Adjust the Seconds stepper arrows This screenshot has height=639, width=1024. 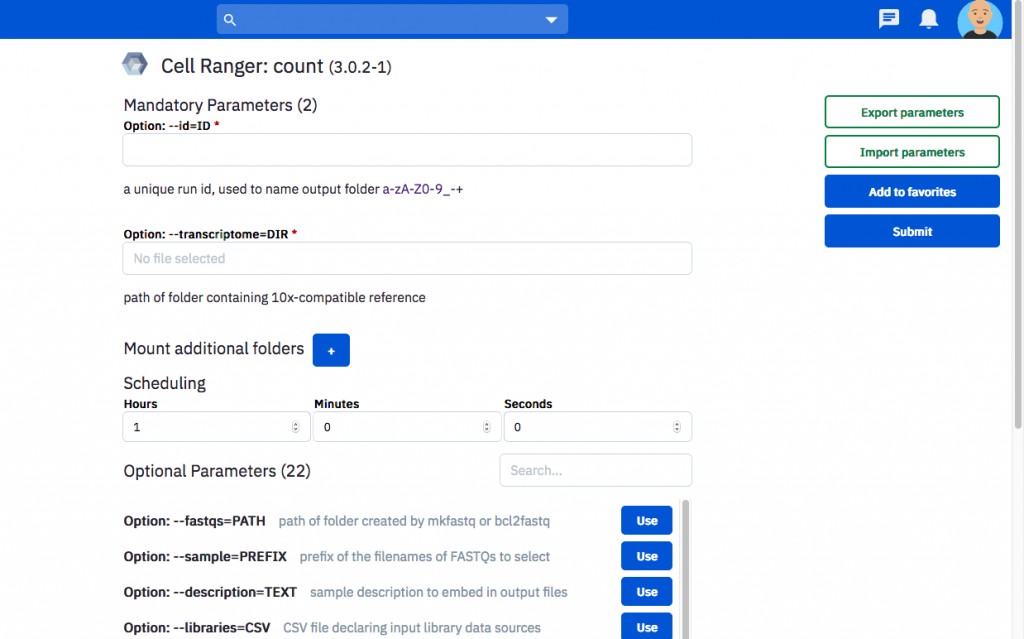pyautogui.click(x=677, y=427)
